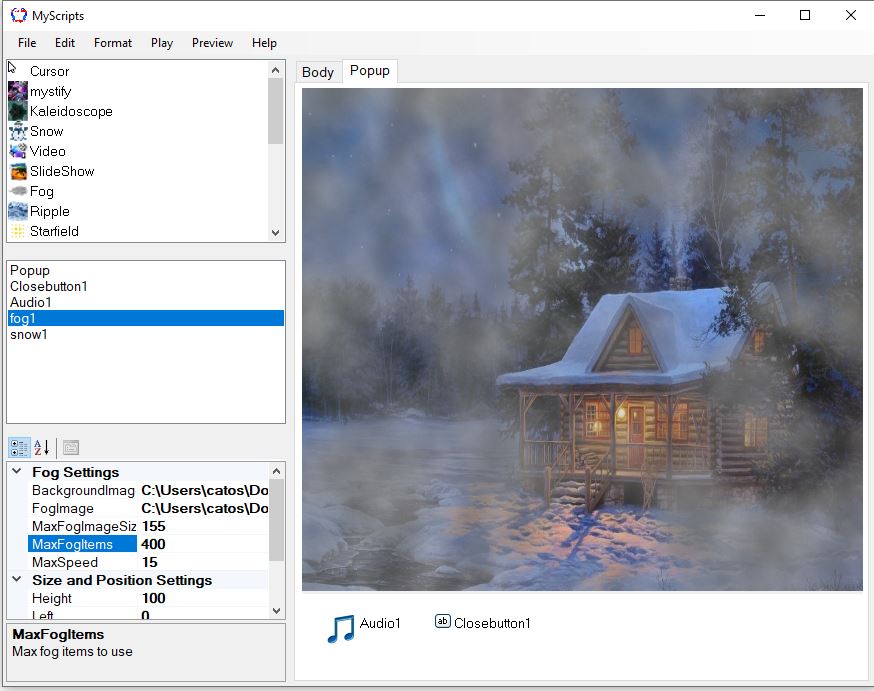Viewport: 874px width, 691px height.
Task: Click the MaxFogImageSize value 155
Action: (x=204, y=526)
